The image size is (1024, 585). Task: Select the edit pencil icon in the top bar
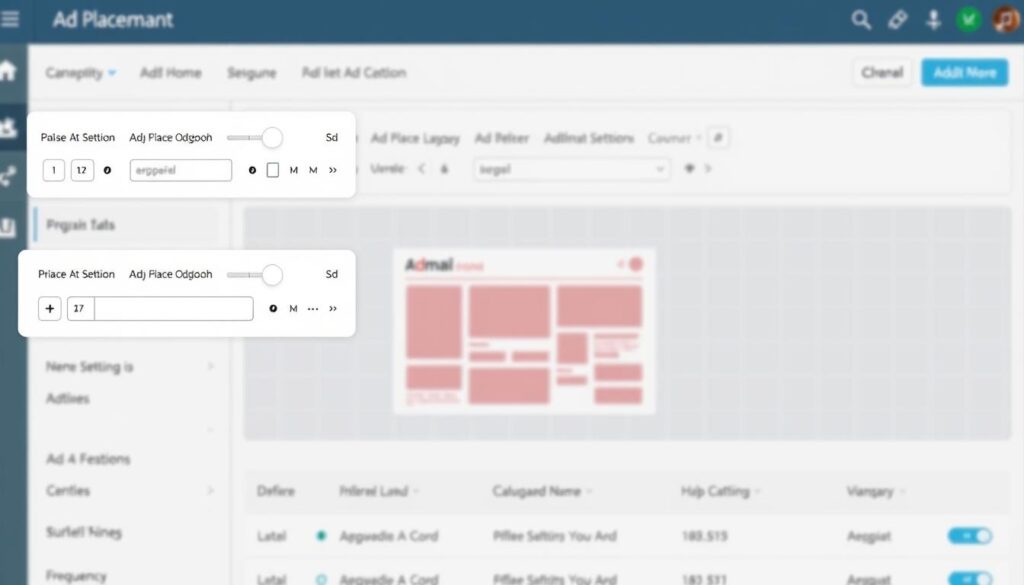895,18
